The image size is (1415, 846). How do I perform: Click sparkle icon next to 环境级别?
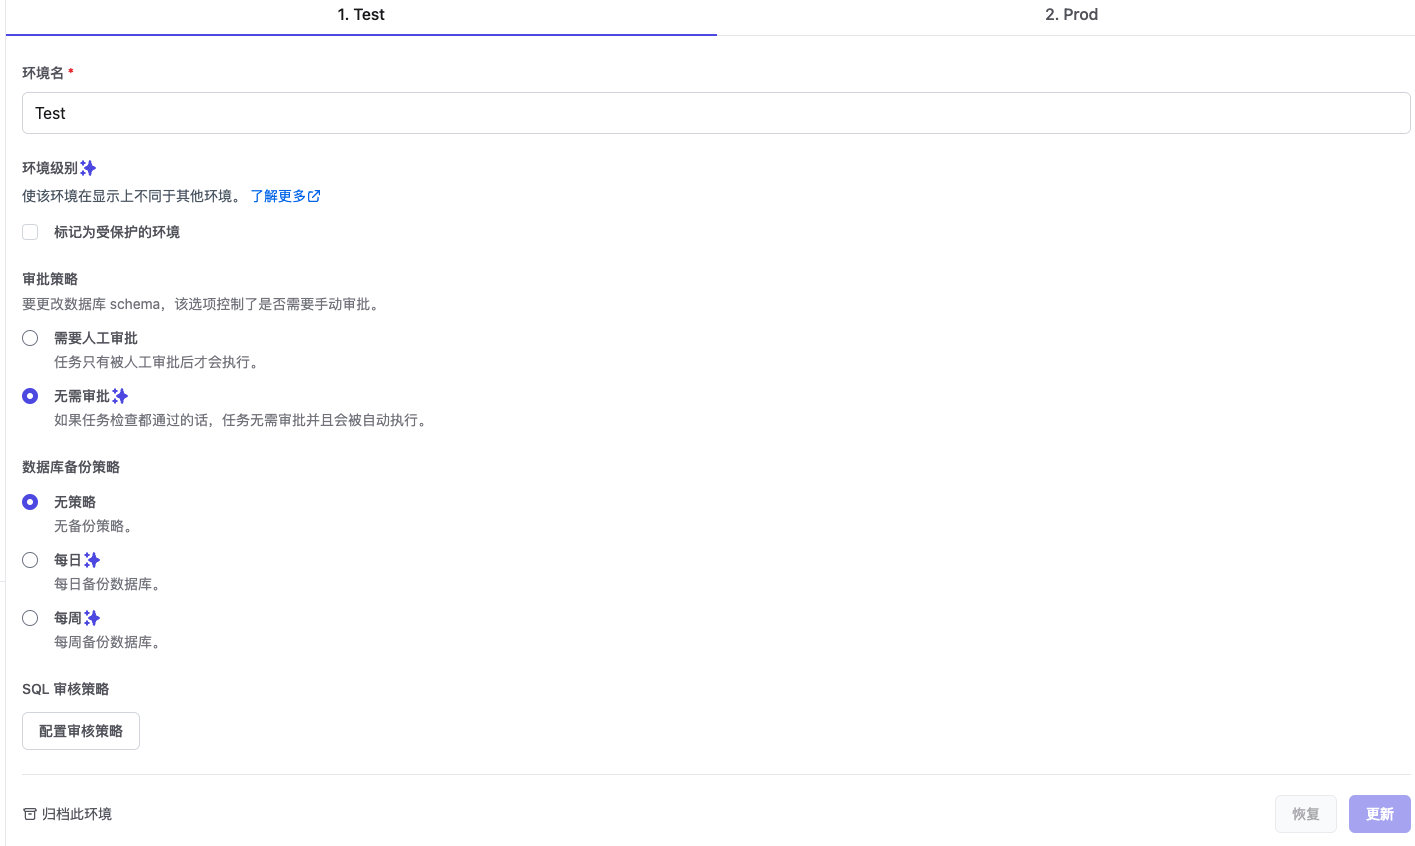[x=88, y=168]
